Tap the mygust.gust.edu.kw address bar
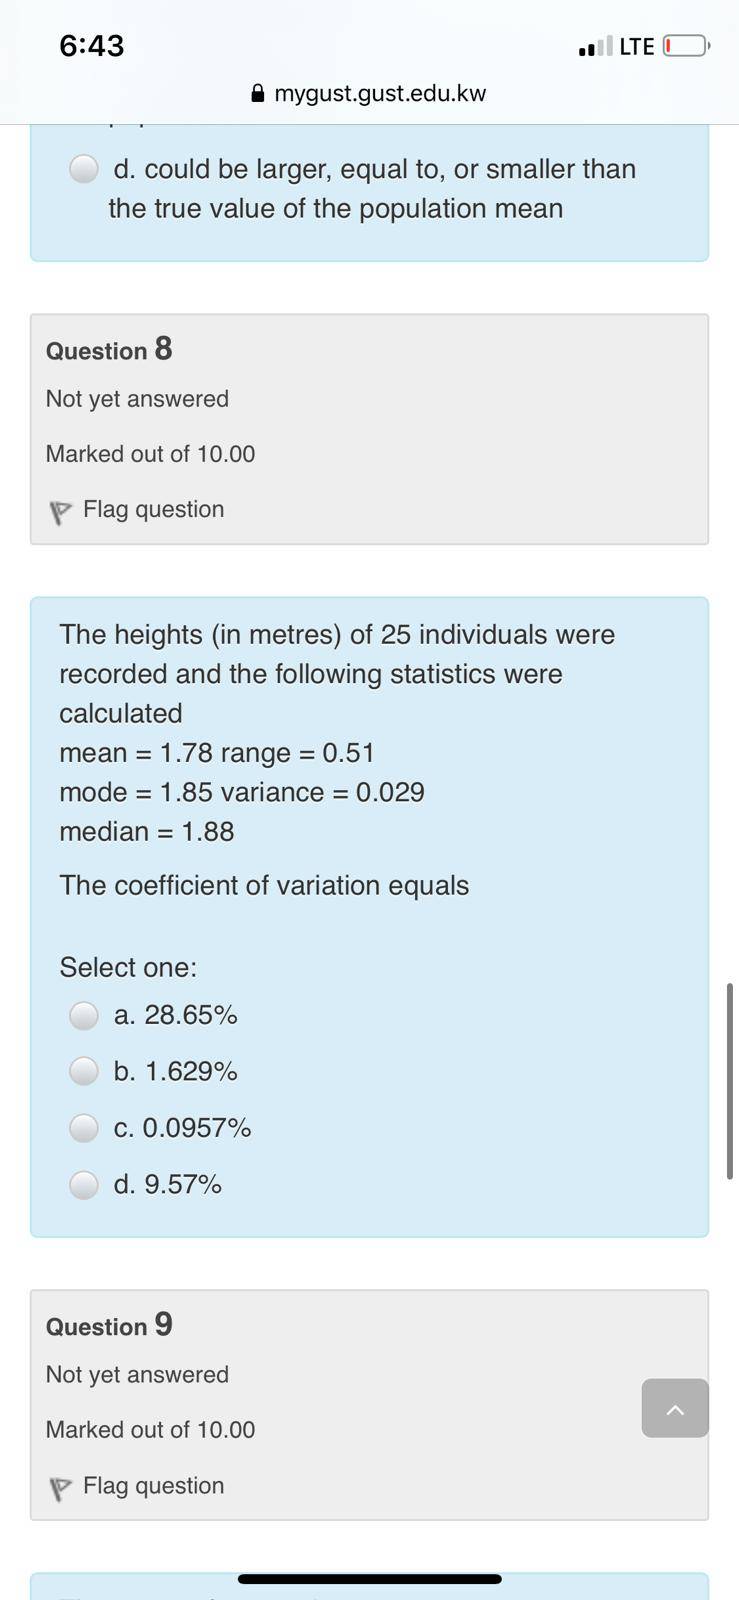Screen dimensions: 739x1600 pyautogui.click(x=369, y=93)
